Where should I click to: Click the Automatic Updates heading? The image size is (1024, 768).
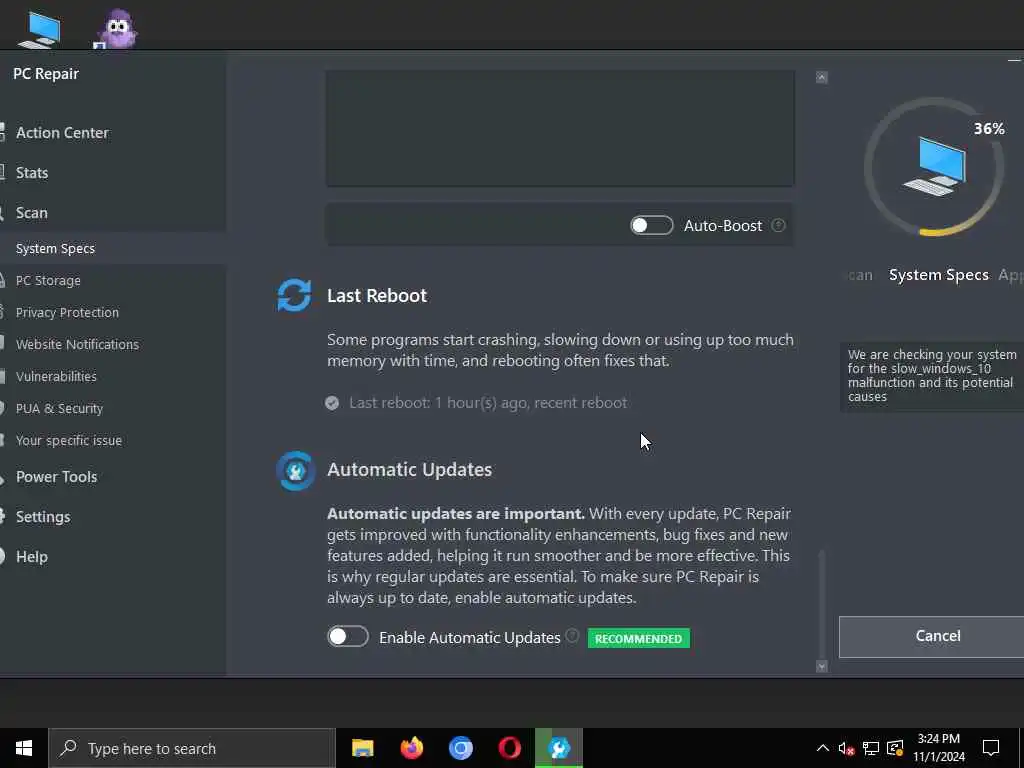click(x=409, y=470)
